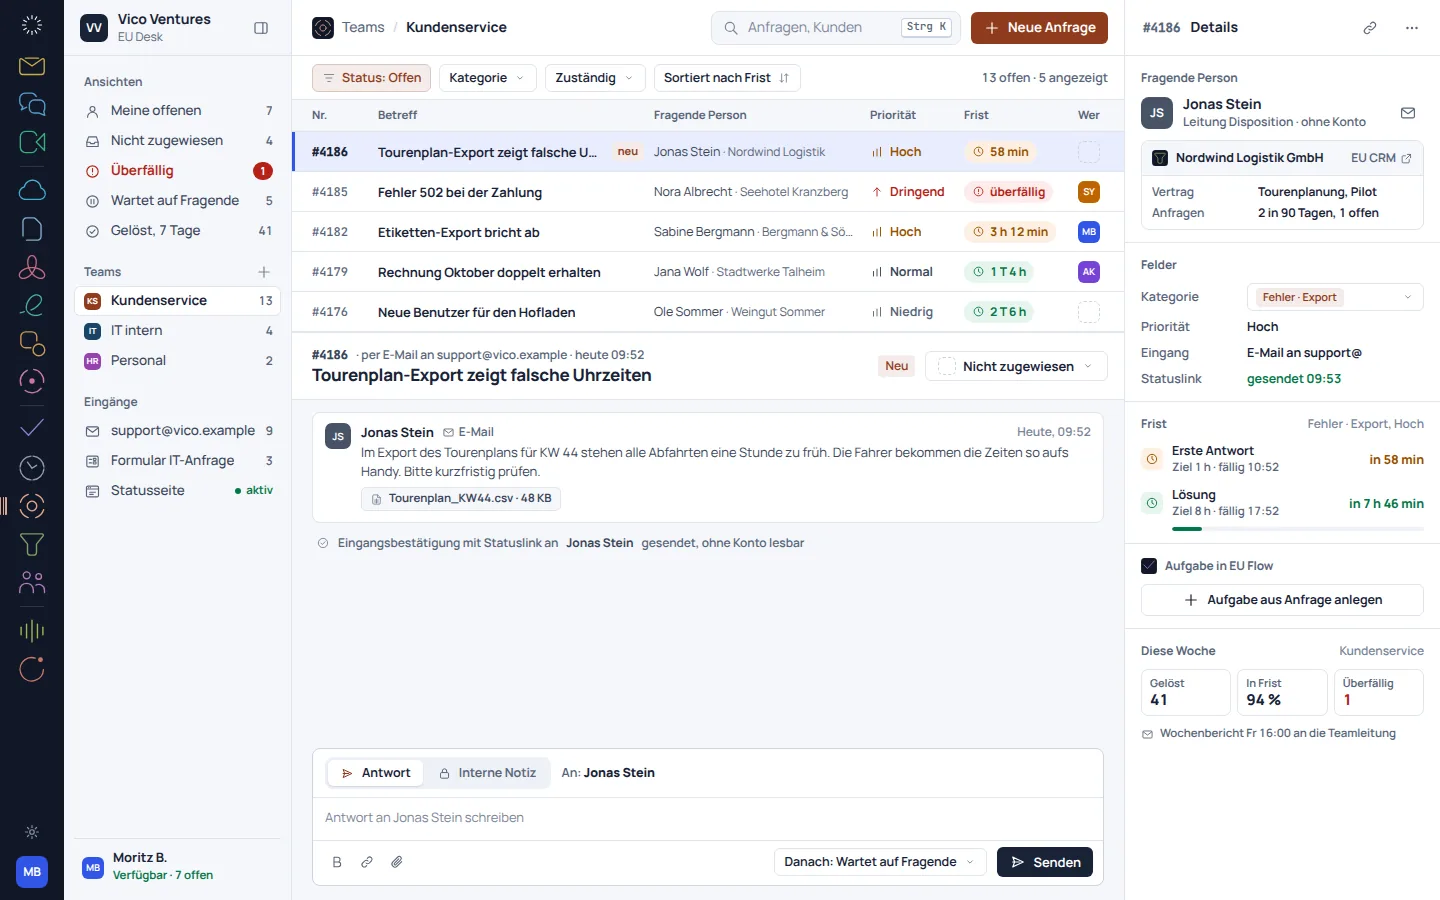Click Aufgabe aus Anfrage anlegen

(x=1282, y=600)
